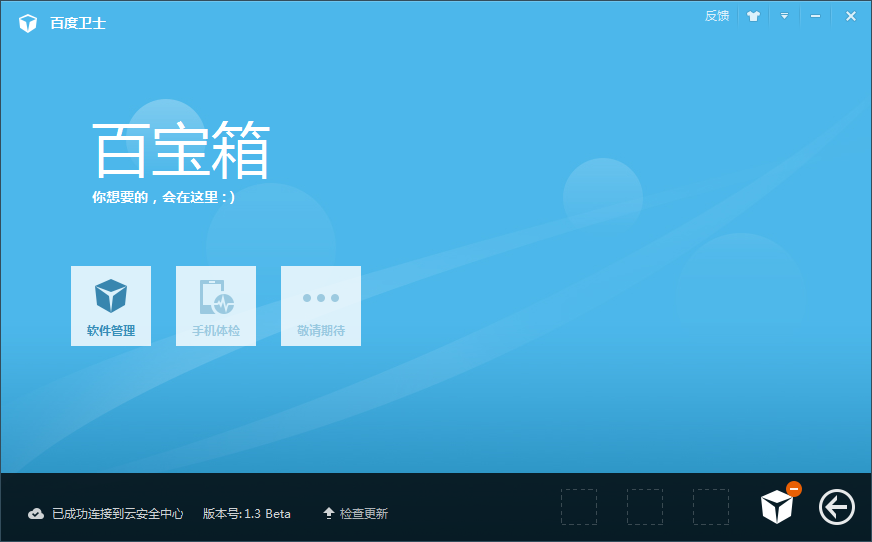Click the Baidu Weishi shield logo
The image size is (872, 542).
(x=28, y=23)
